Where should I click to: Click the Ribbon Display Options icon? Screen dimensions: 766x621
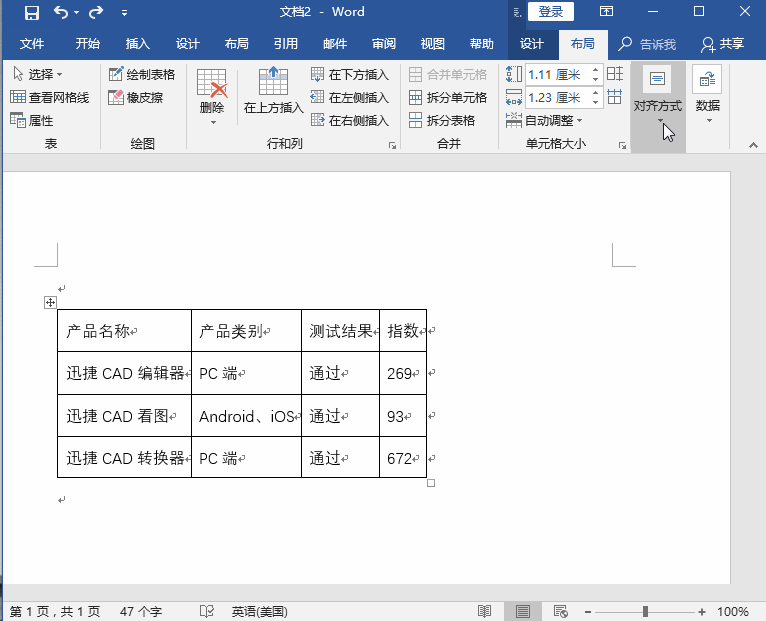606,11
